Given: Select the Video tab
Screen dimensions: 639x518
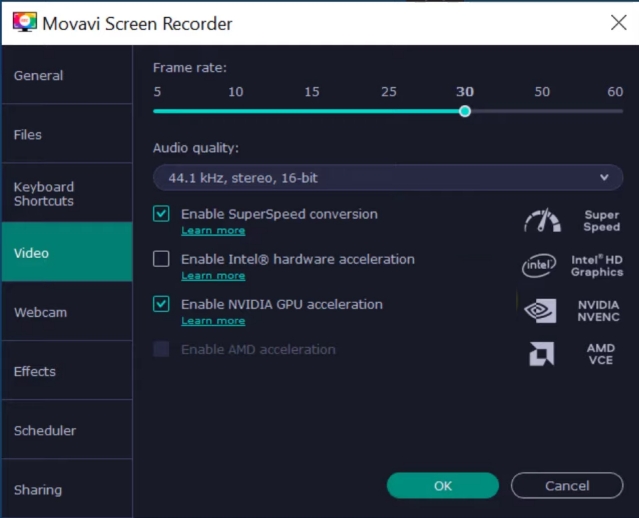Looking at the screenshot, I should click(67, 253).
